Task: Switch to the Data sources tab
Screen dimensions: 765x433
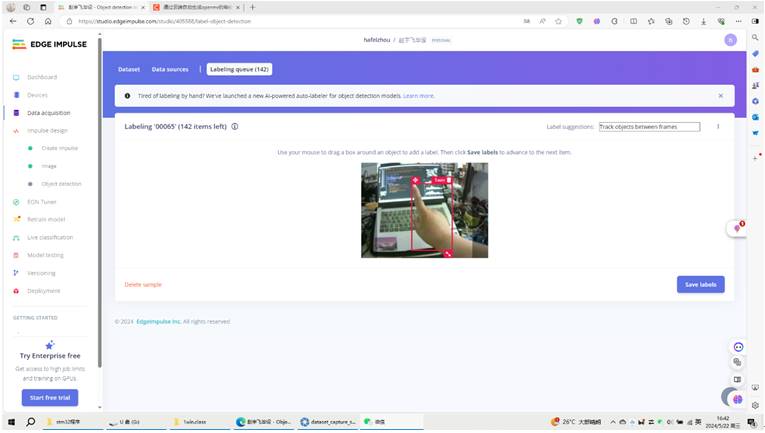Action: [x=170, y=69]
